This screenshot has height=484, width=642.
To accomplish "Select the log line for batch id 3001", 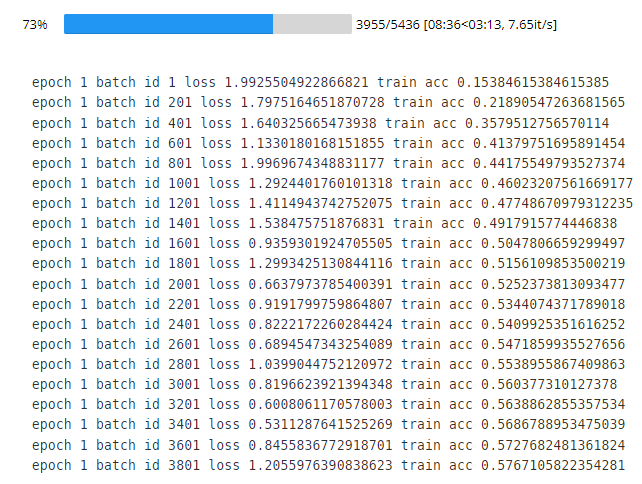I will point(325,385).
